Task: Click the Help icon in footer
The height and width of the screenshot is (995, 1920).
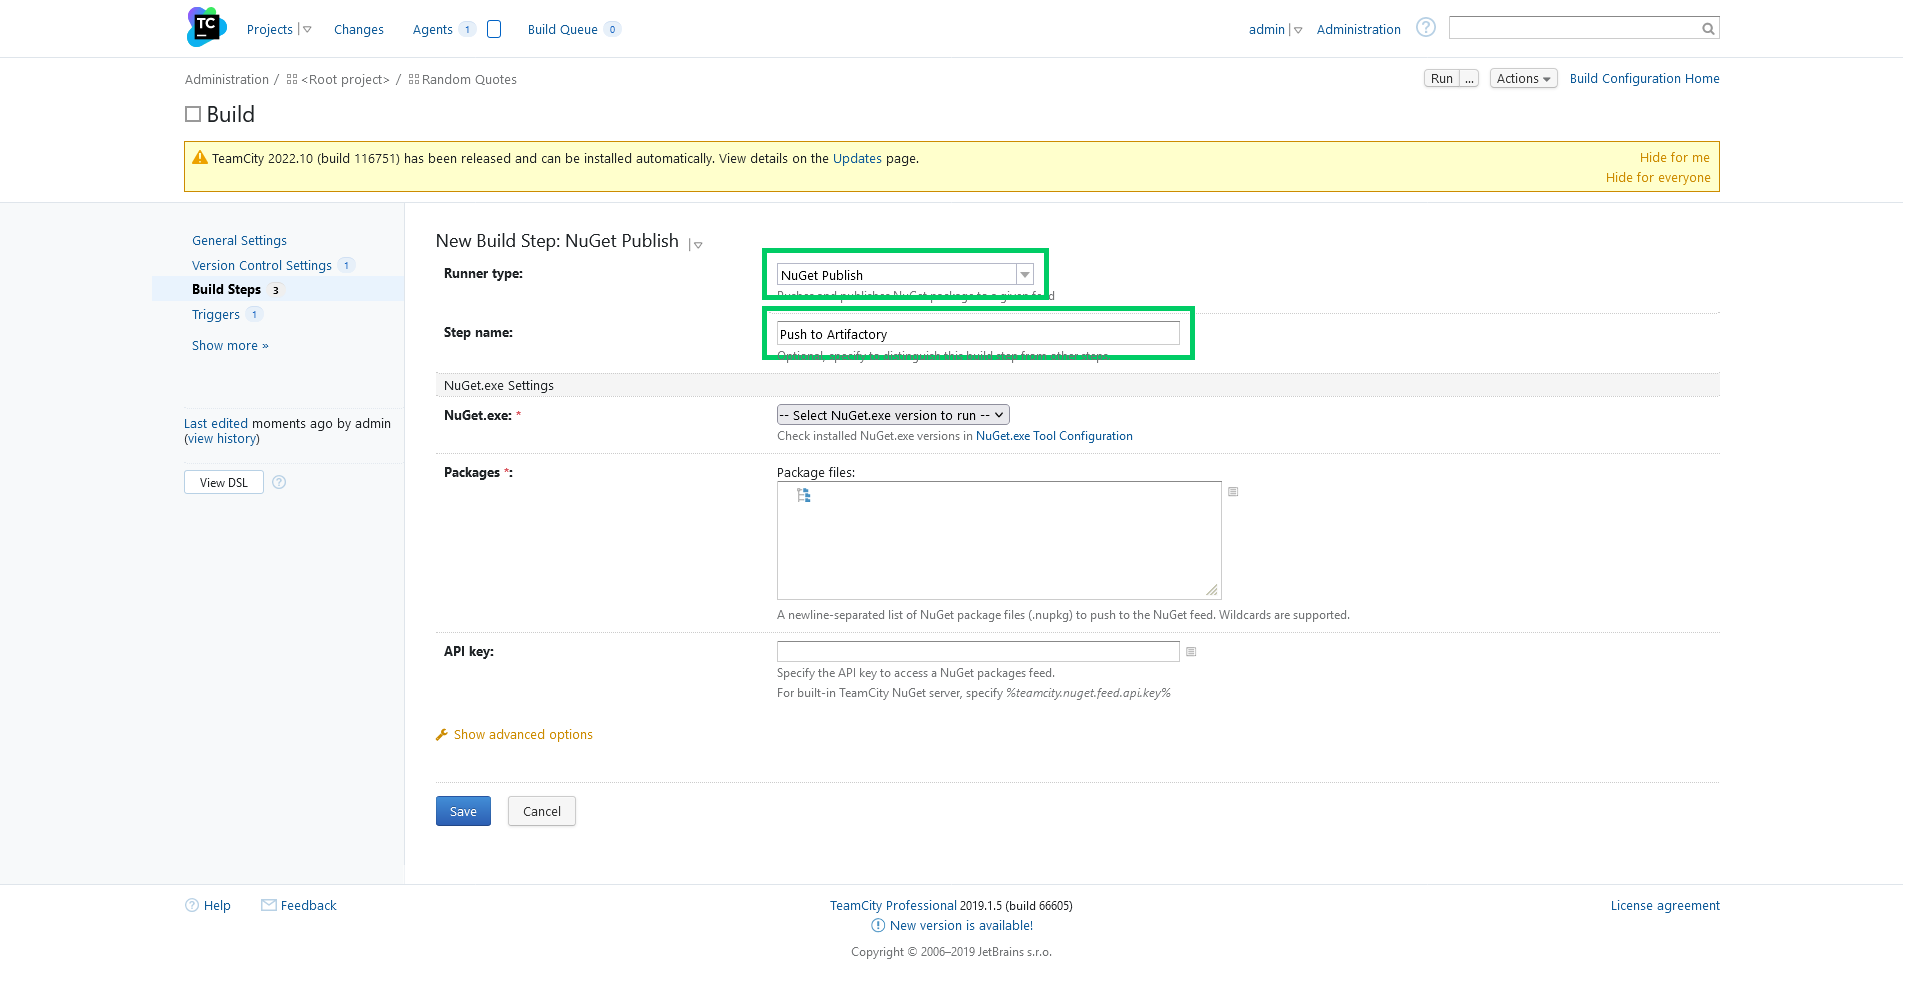Action: 192,905
